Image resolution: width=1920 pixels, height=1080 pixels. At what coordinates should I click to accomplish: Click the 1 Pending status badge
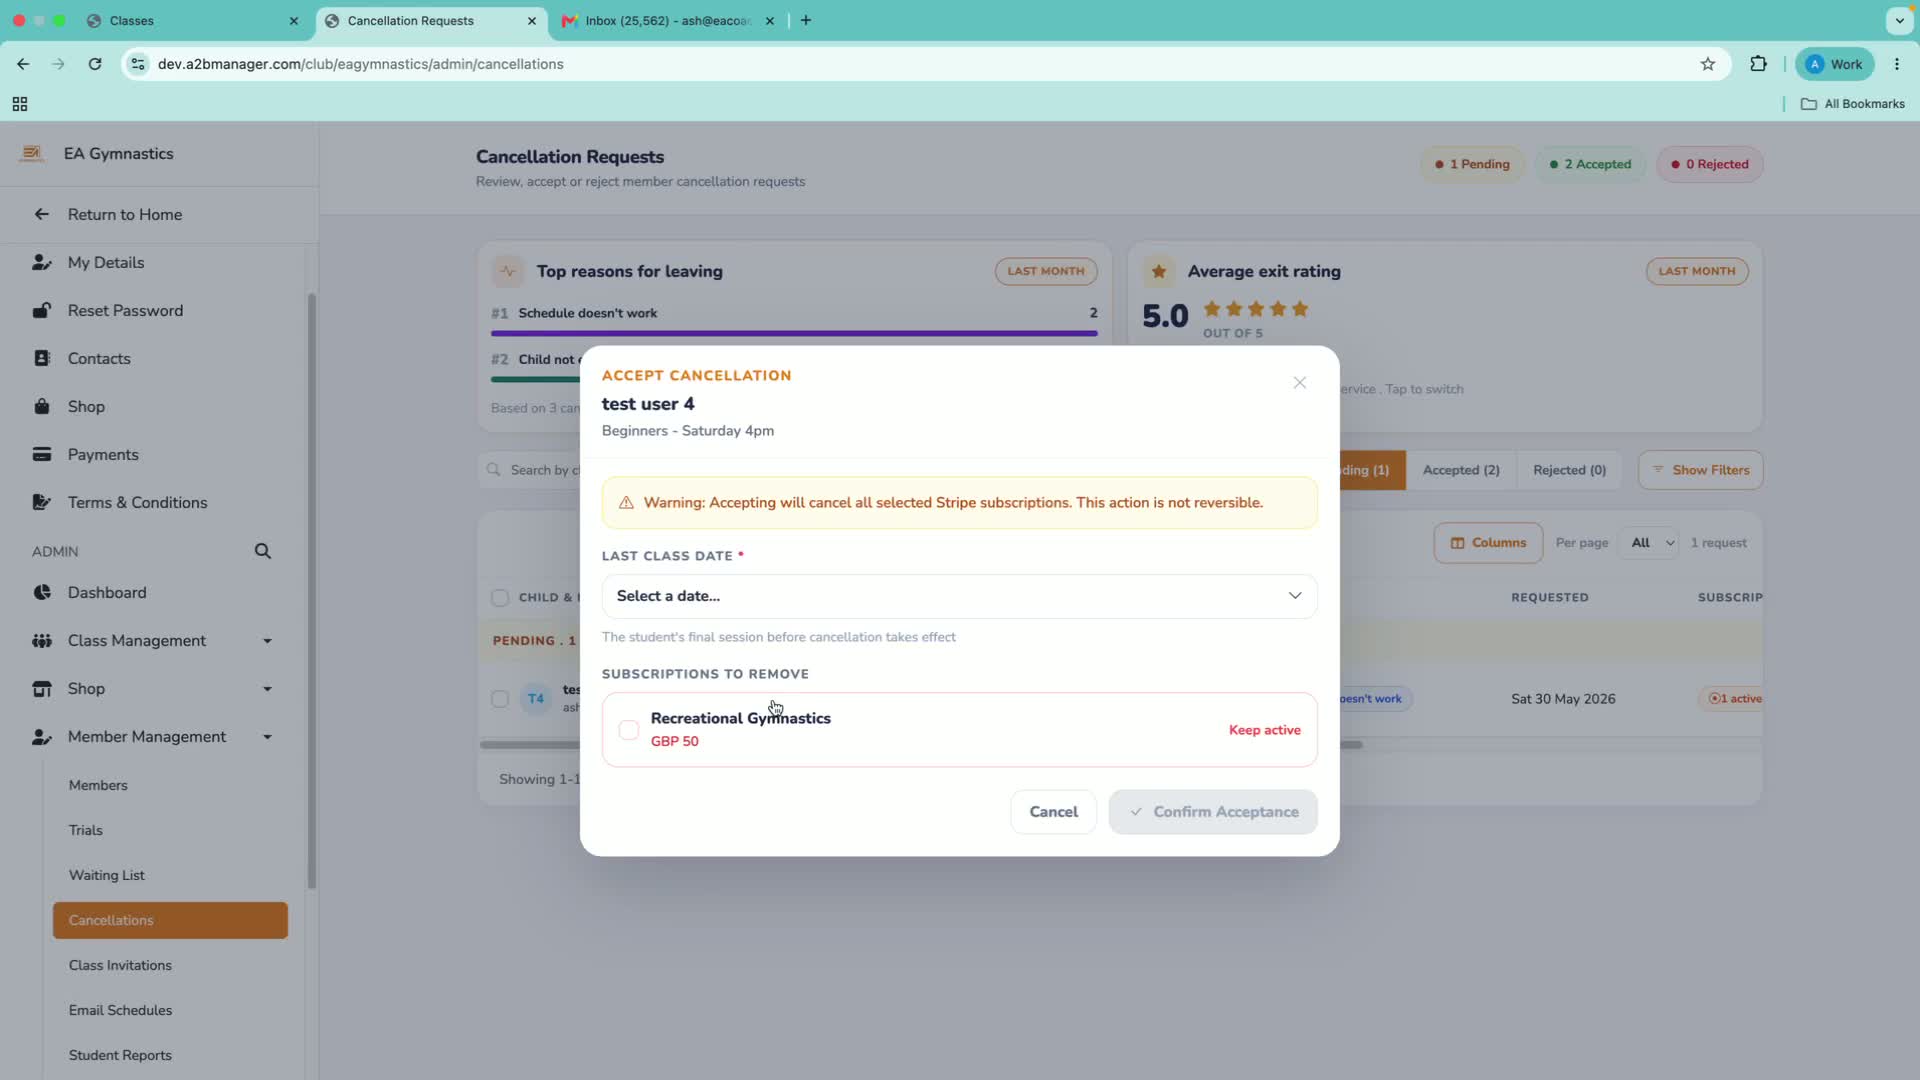(x=1472, y=164)
